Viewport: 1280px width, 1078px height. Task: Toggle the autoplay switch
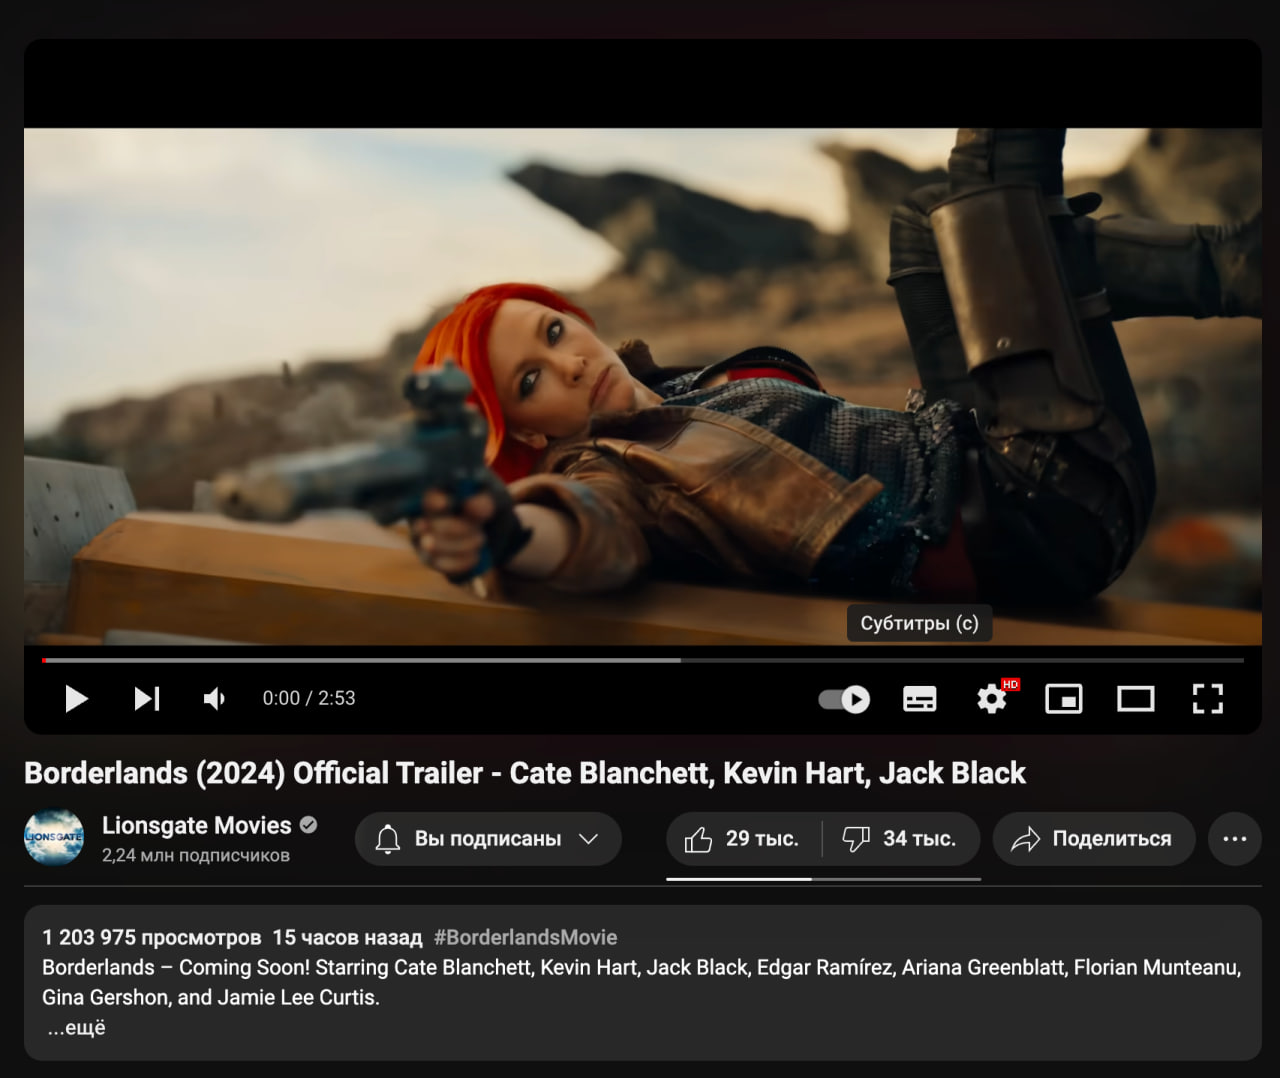pos(844,699)
